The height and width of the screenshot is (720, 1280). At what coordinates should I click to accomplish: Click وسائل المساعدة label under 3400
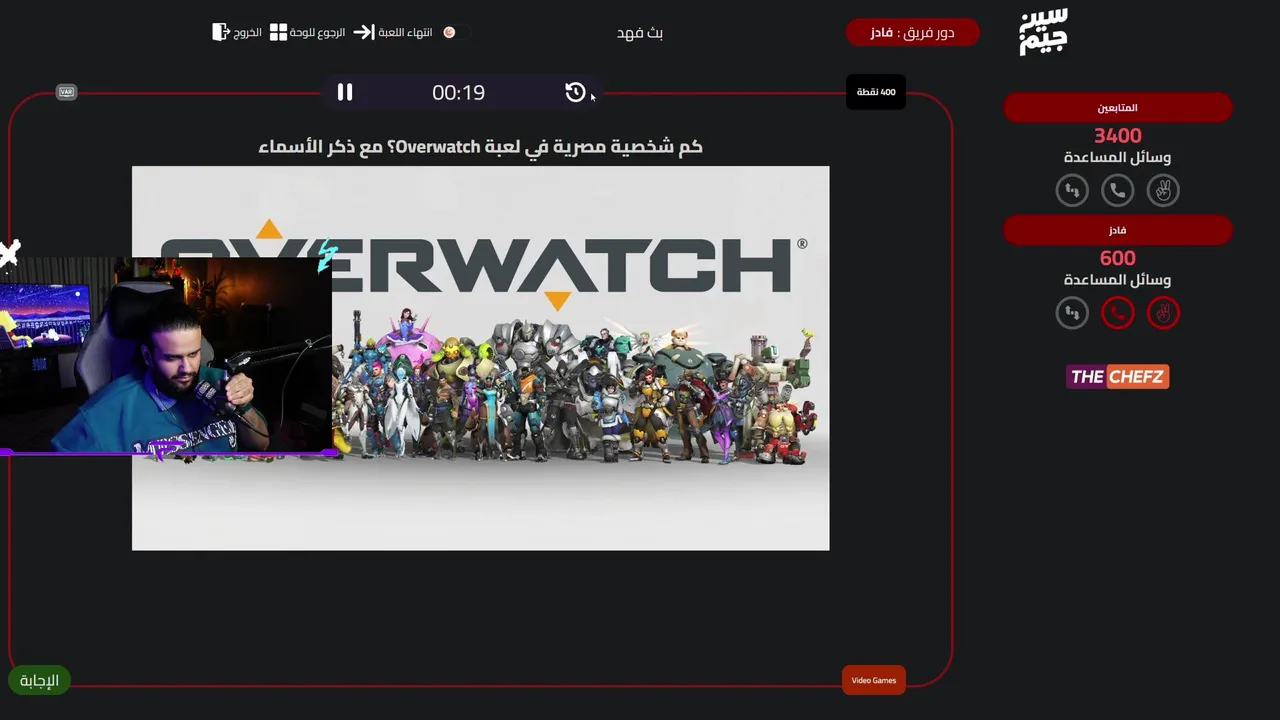tap(1118, 157)
